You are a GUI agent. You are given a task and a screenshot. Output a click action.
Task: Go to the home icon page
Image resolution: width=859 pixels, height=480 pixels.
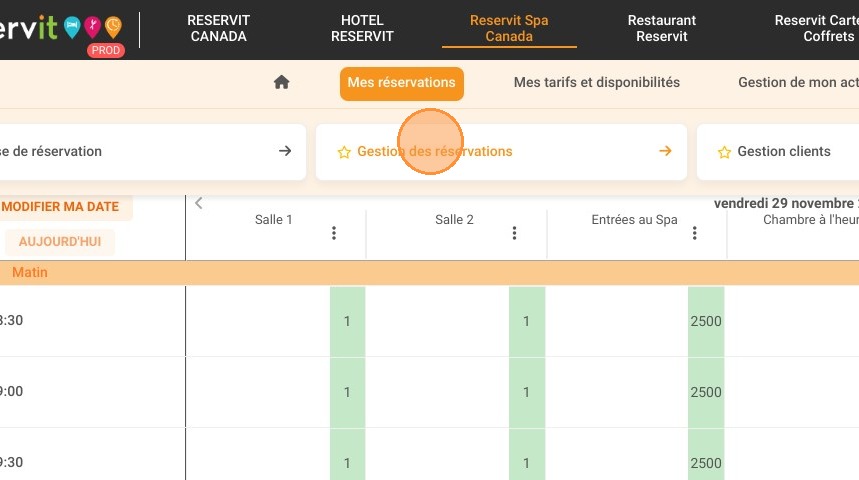pyautogui.click(x=282, y=82)
